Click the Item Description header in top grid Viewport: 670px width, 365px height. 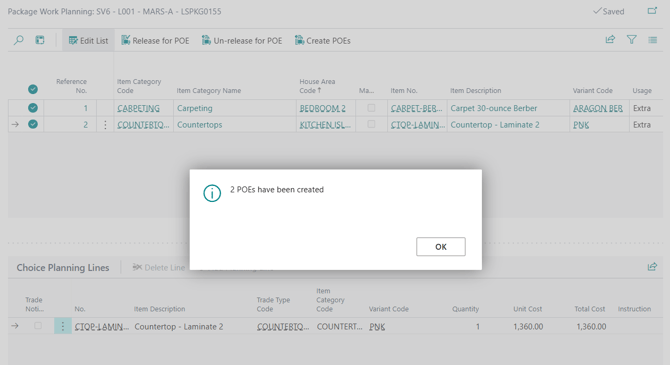tap(476, 91)
